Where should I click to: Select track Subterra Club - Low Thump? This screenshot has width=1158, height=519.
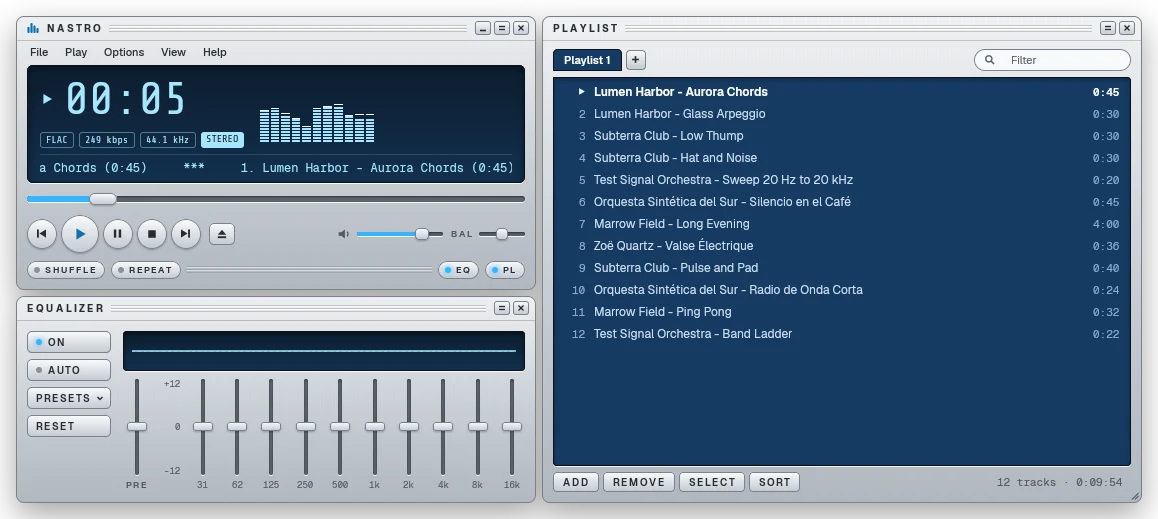[x=842, y=136]
